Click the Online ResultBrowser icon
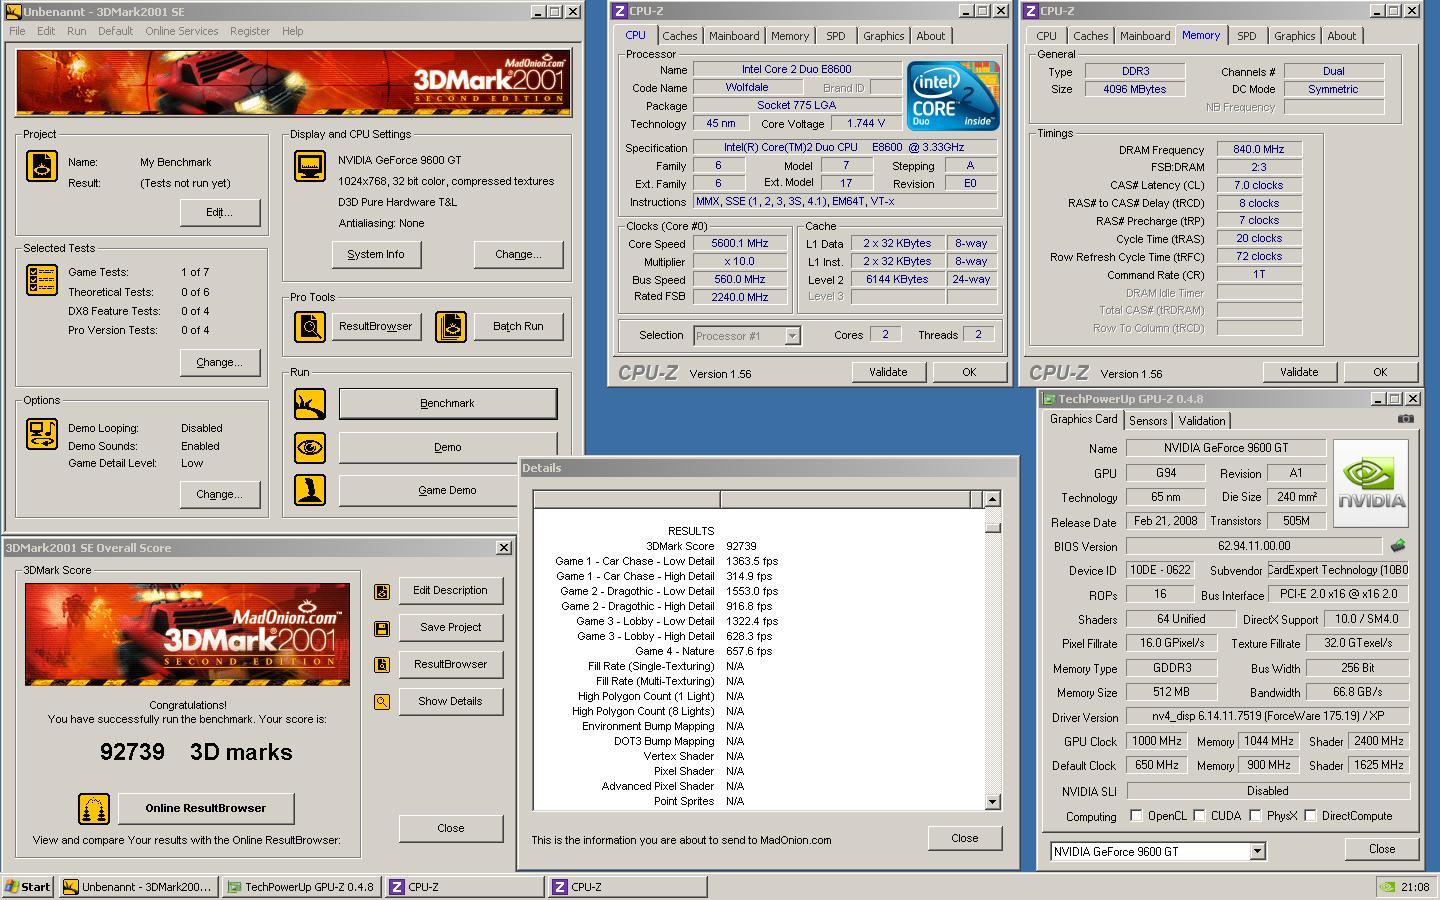 click(94, 808)
